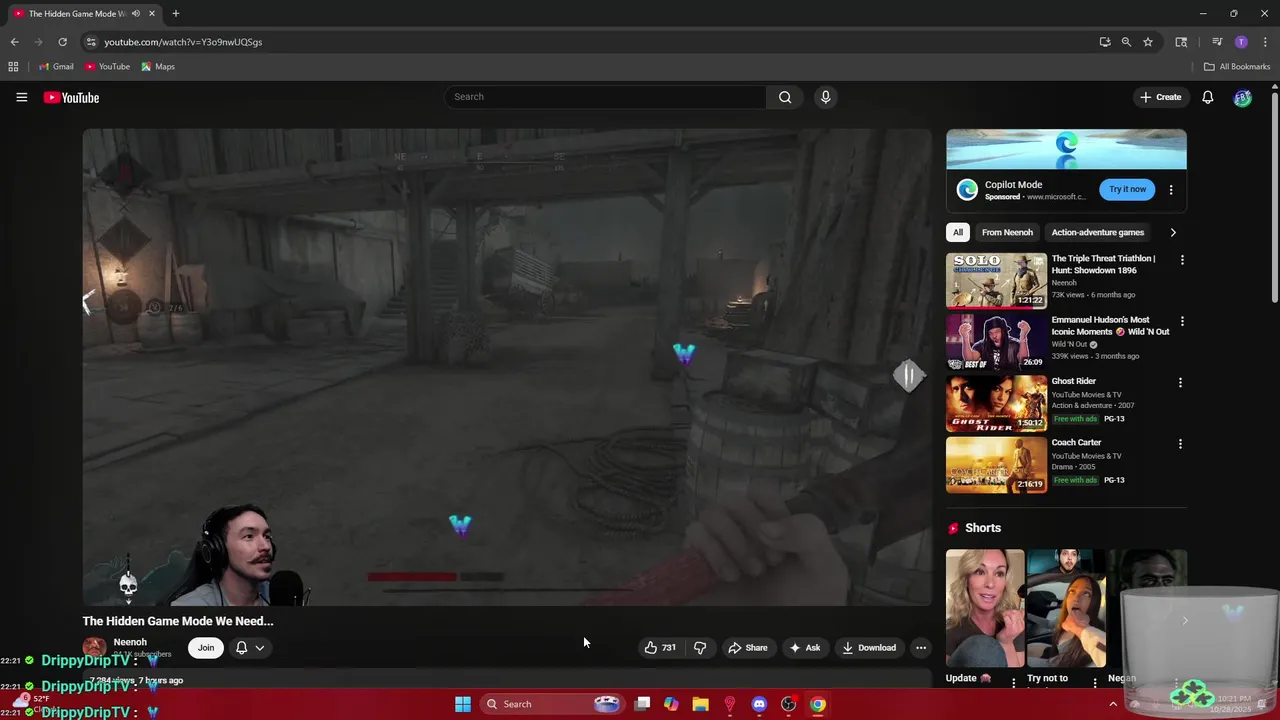Open the Coach Carter movie thumbnail
Image resolution: width=1280 pixels, height=720 pixels.
pyautogui.click(x=997, y=464)
